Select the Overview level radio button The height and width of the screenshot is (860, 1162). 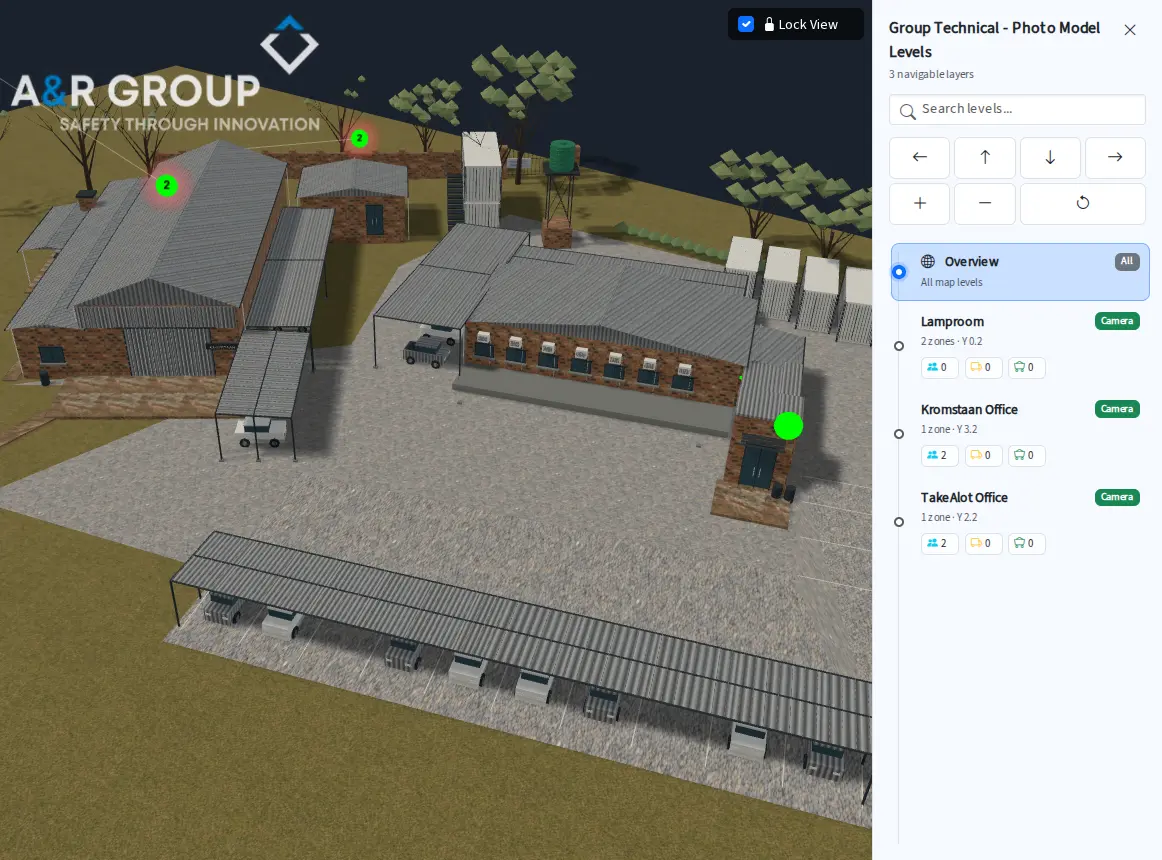tap(899, 271)
